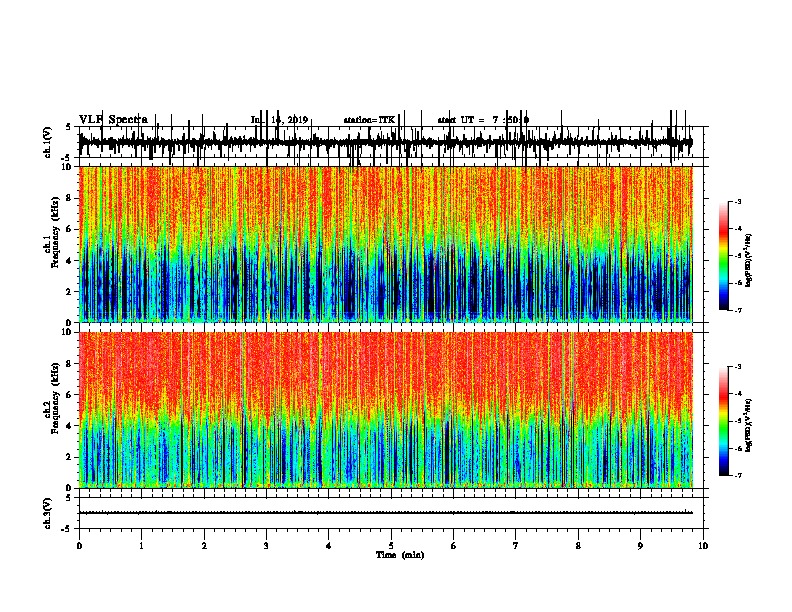Image resolution: width=792 pixels, height=612 pixels.
Task: Click the "-7" label on ch.1 color bar
Action: 738,310
